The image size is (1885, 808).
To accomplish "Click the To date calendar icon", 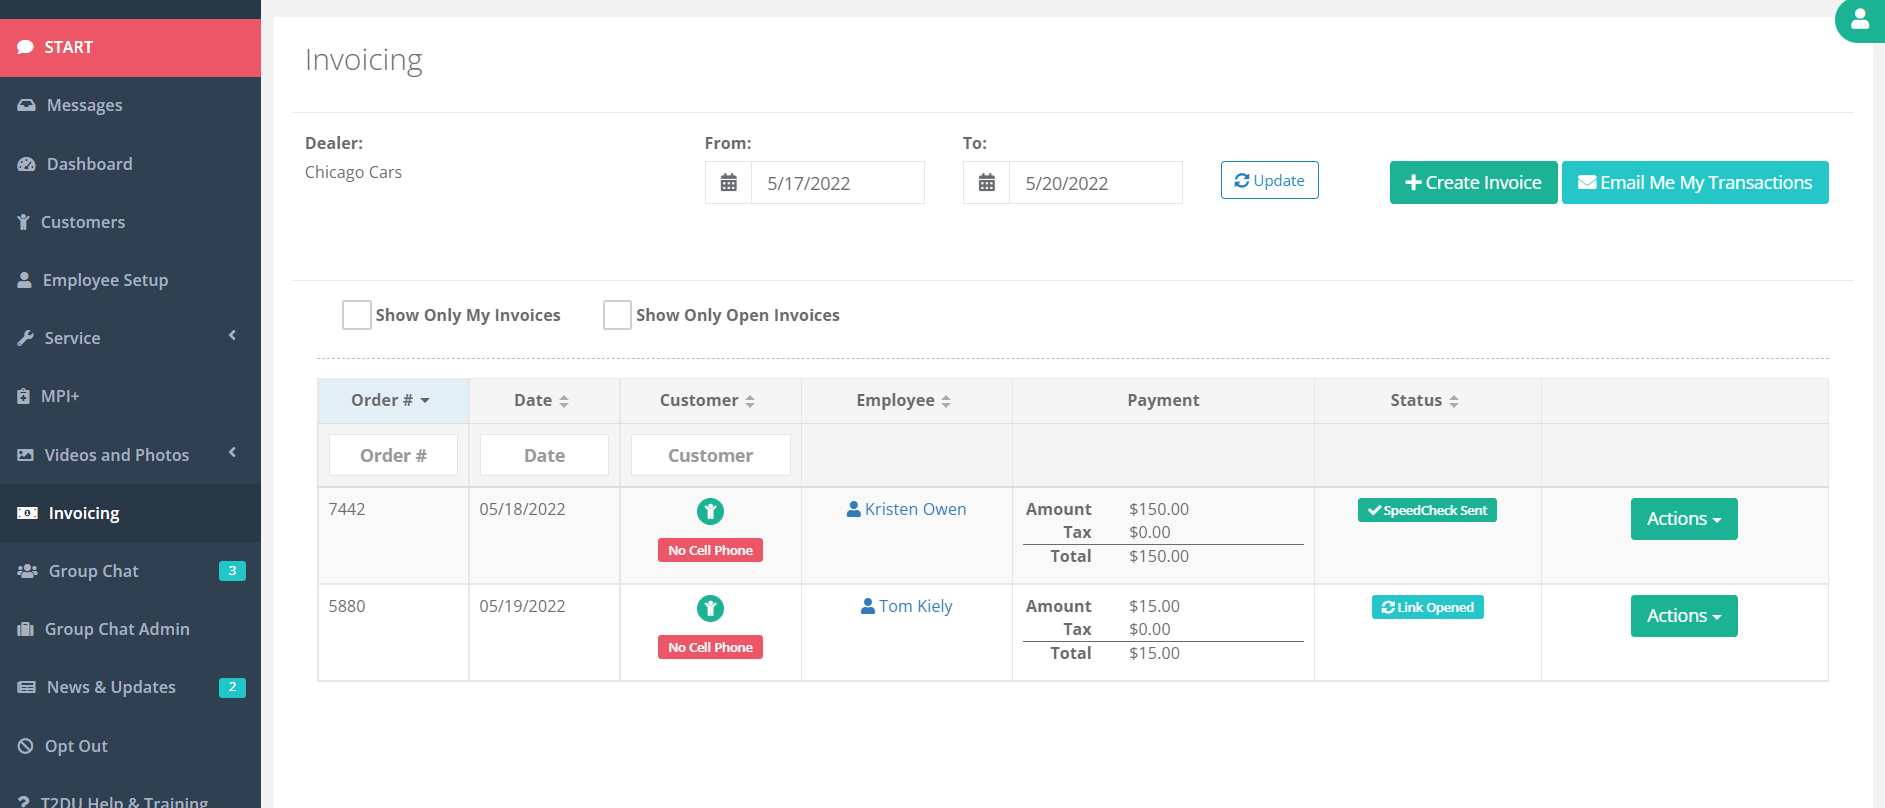I will (x=987, y=183).
